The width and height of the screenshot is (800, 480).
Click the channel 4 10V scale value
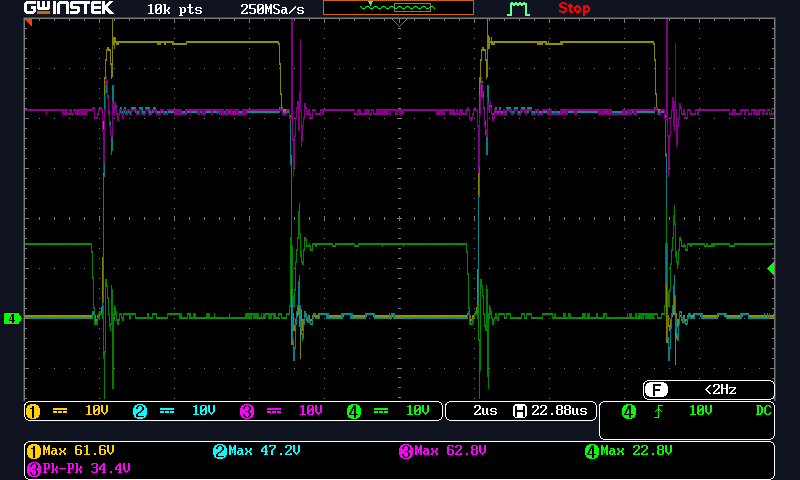click(418, 411)
